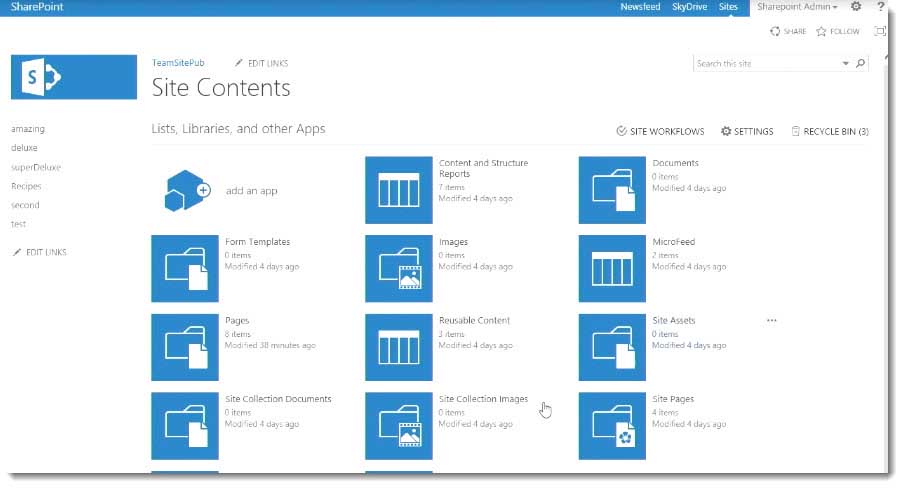This screenshot has width=903, height=488.
Task: Click the search magnifier icon
Action: pos(861,63)
